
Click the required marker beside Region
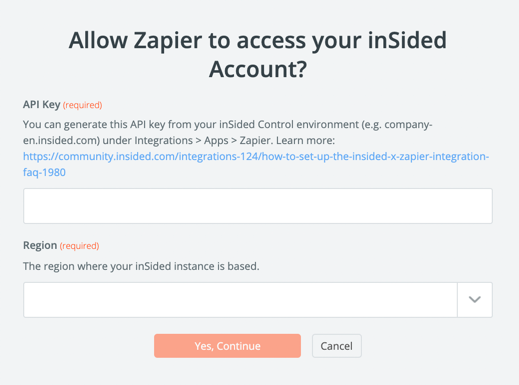pyautogui.click(x=79, y=246)
